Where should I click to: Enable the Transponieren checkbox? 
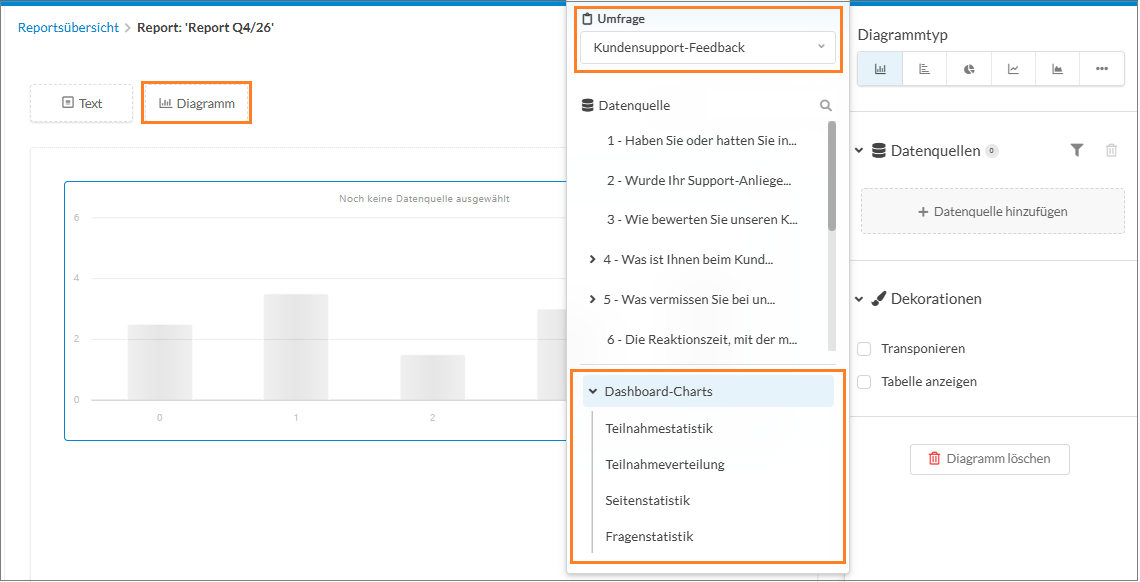coord(864,349)
